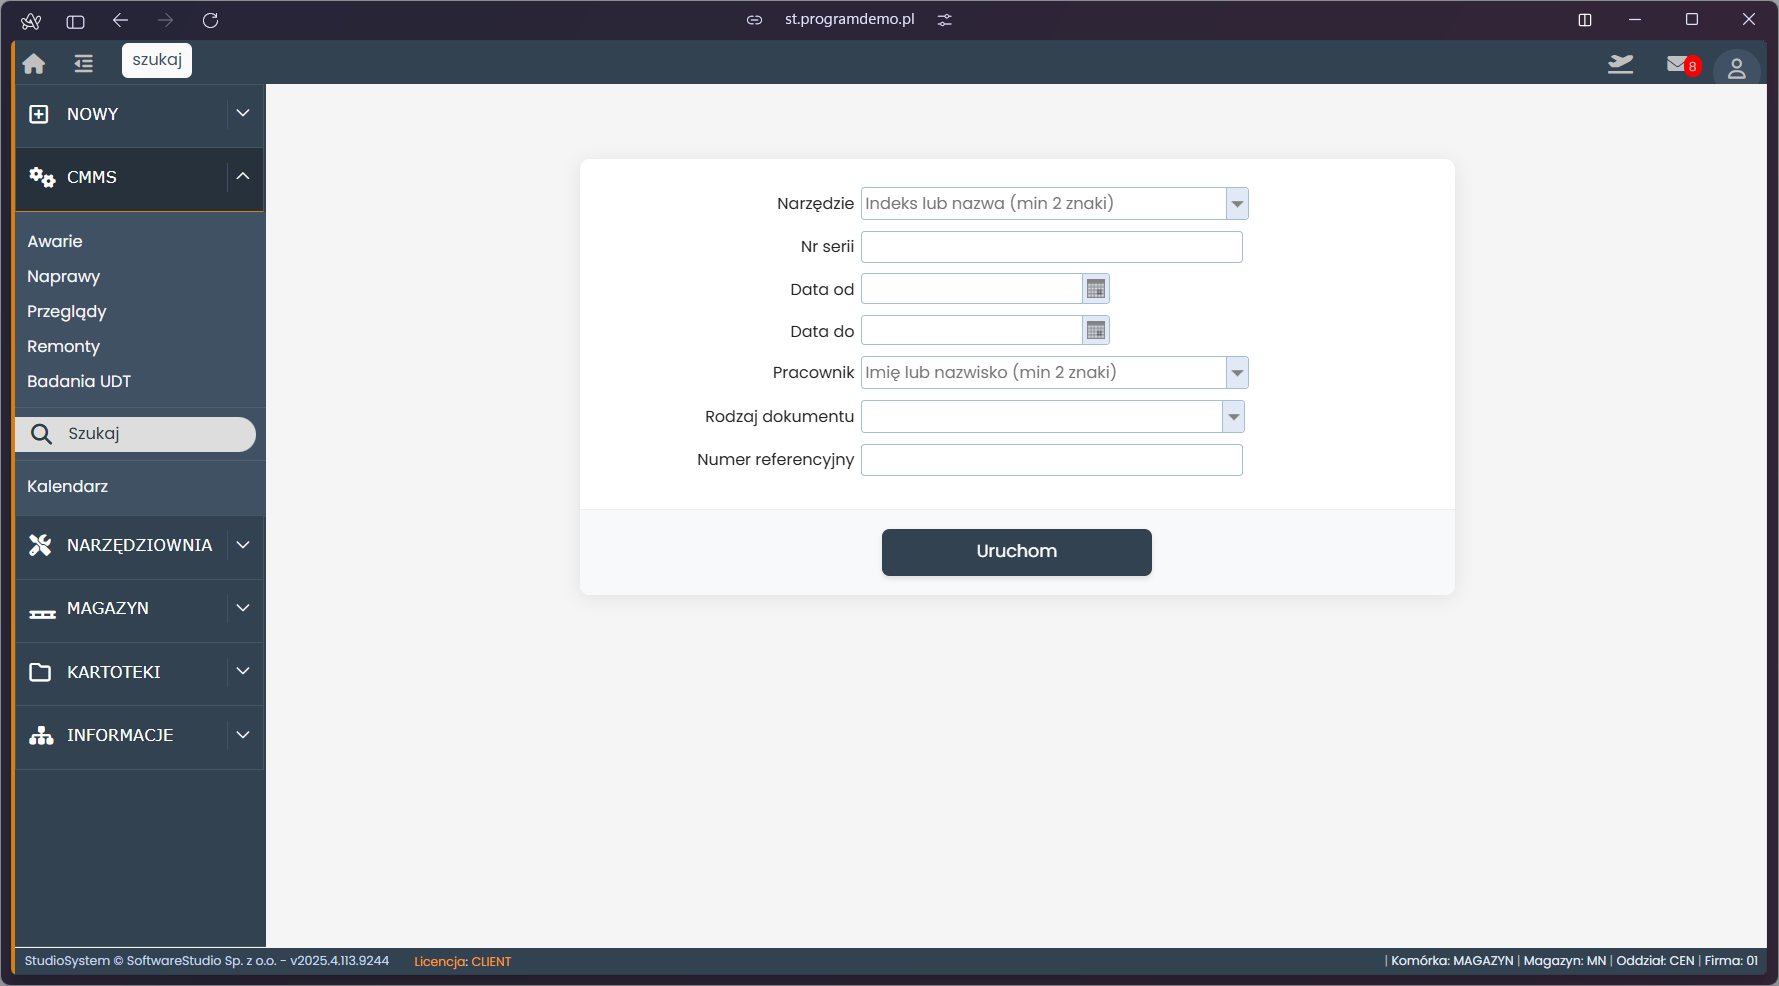Open the Rodzaj dokumentu dropdown
1779x986 pixels.
(1233, 417)
